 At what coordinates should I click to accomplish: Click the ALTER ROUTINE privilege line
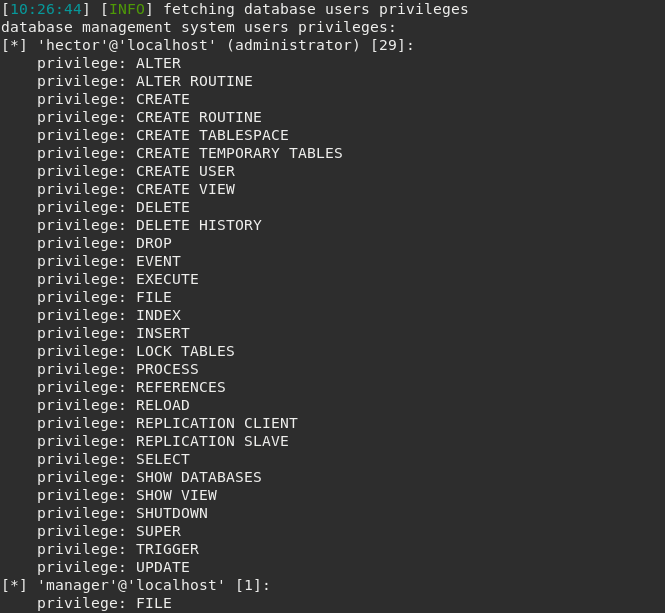pos(145,81)
